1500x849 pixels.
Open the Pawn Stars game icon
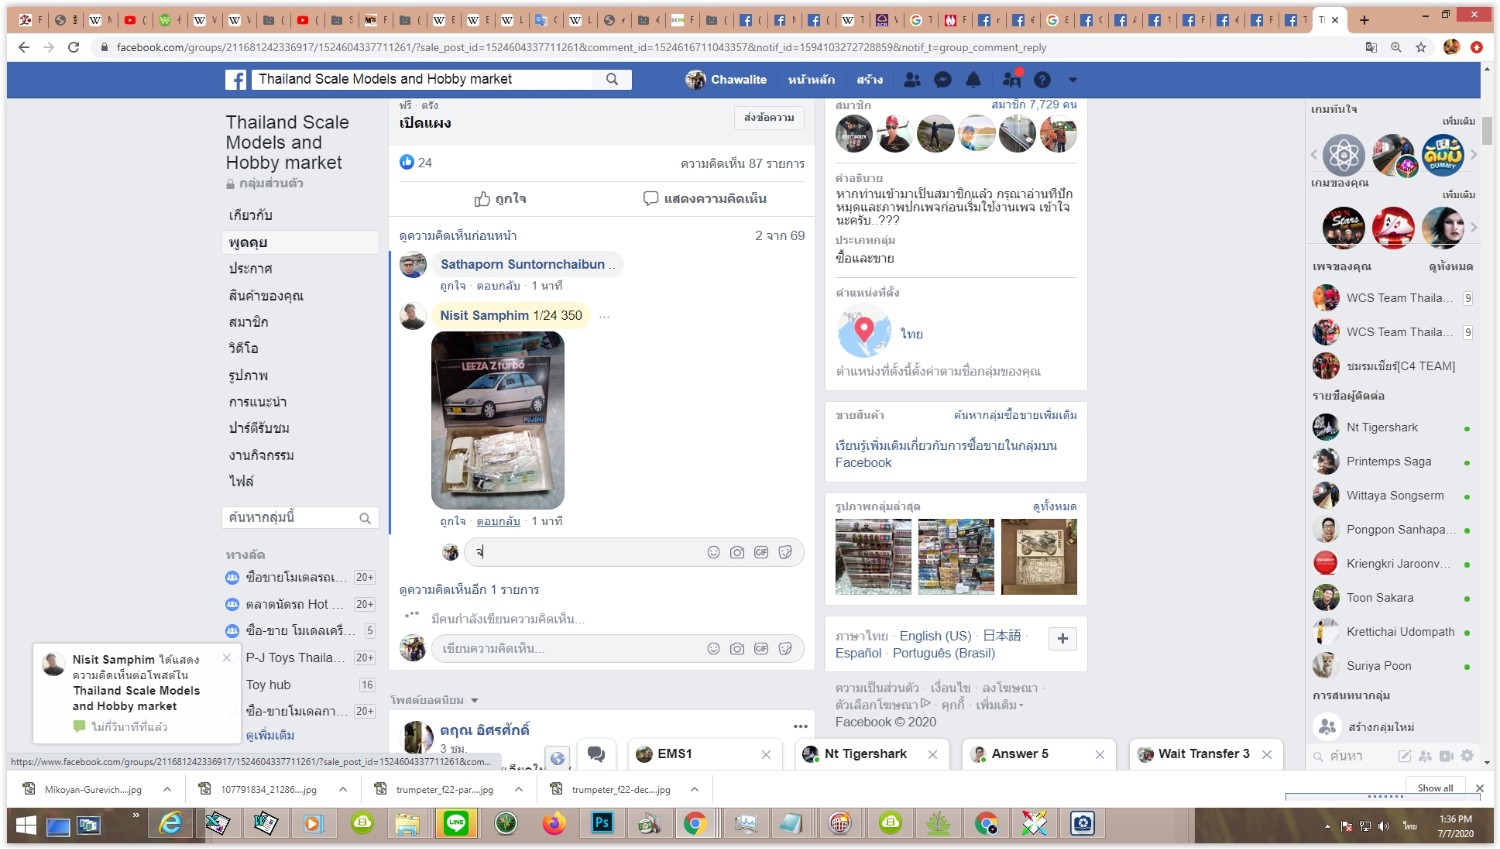(x=1344, y=228)
